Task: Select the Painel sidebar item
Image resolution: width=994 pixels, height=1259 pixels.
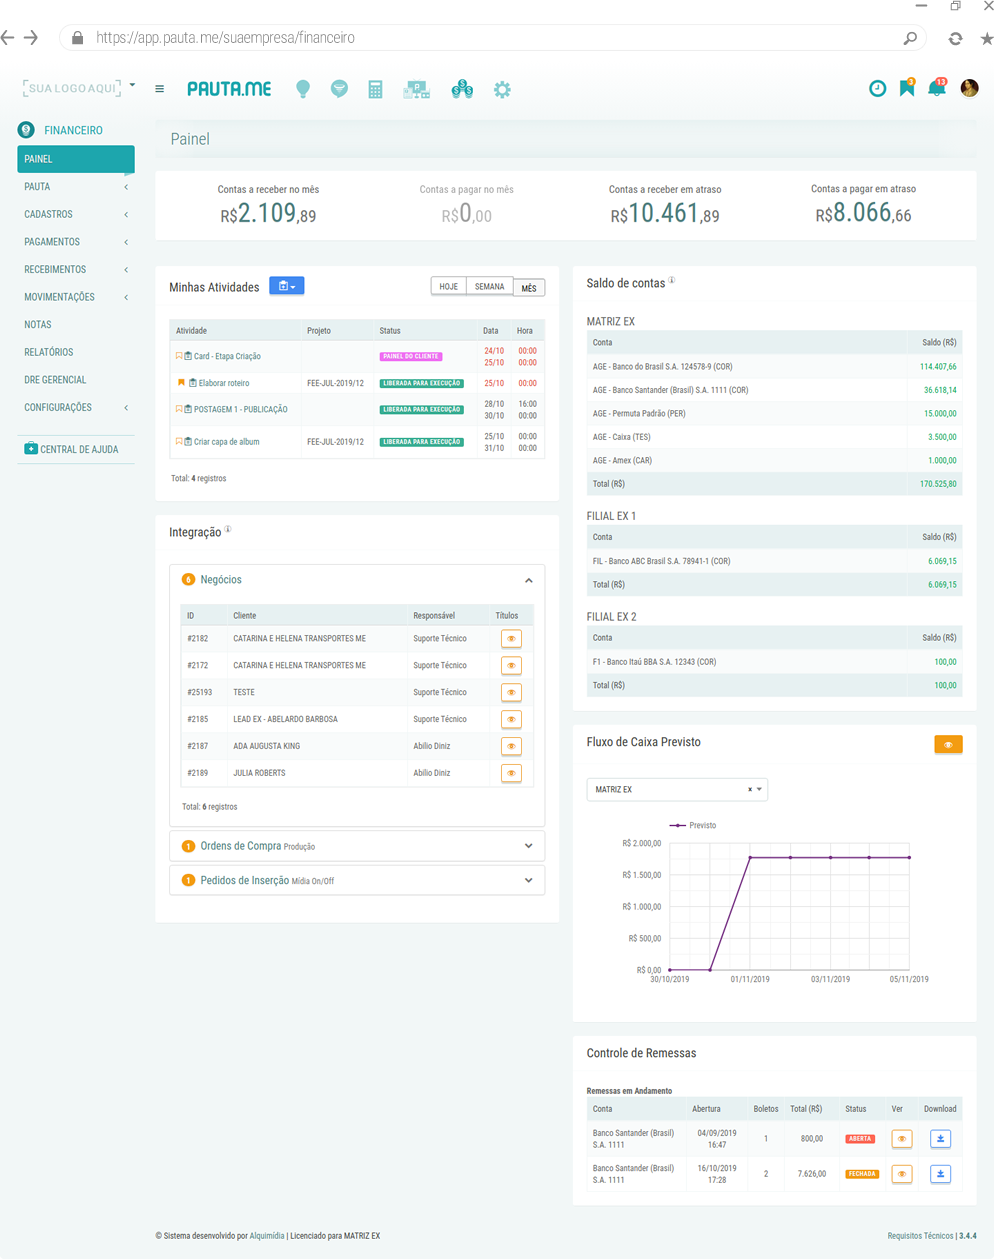Action: 76,159
